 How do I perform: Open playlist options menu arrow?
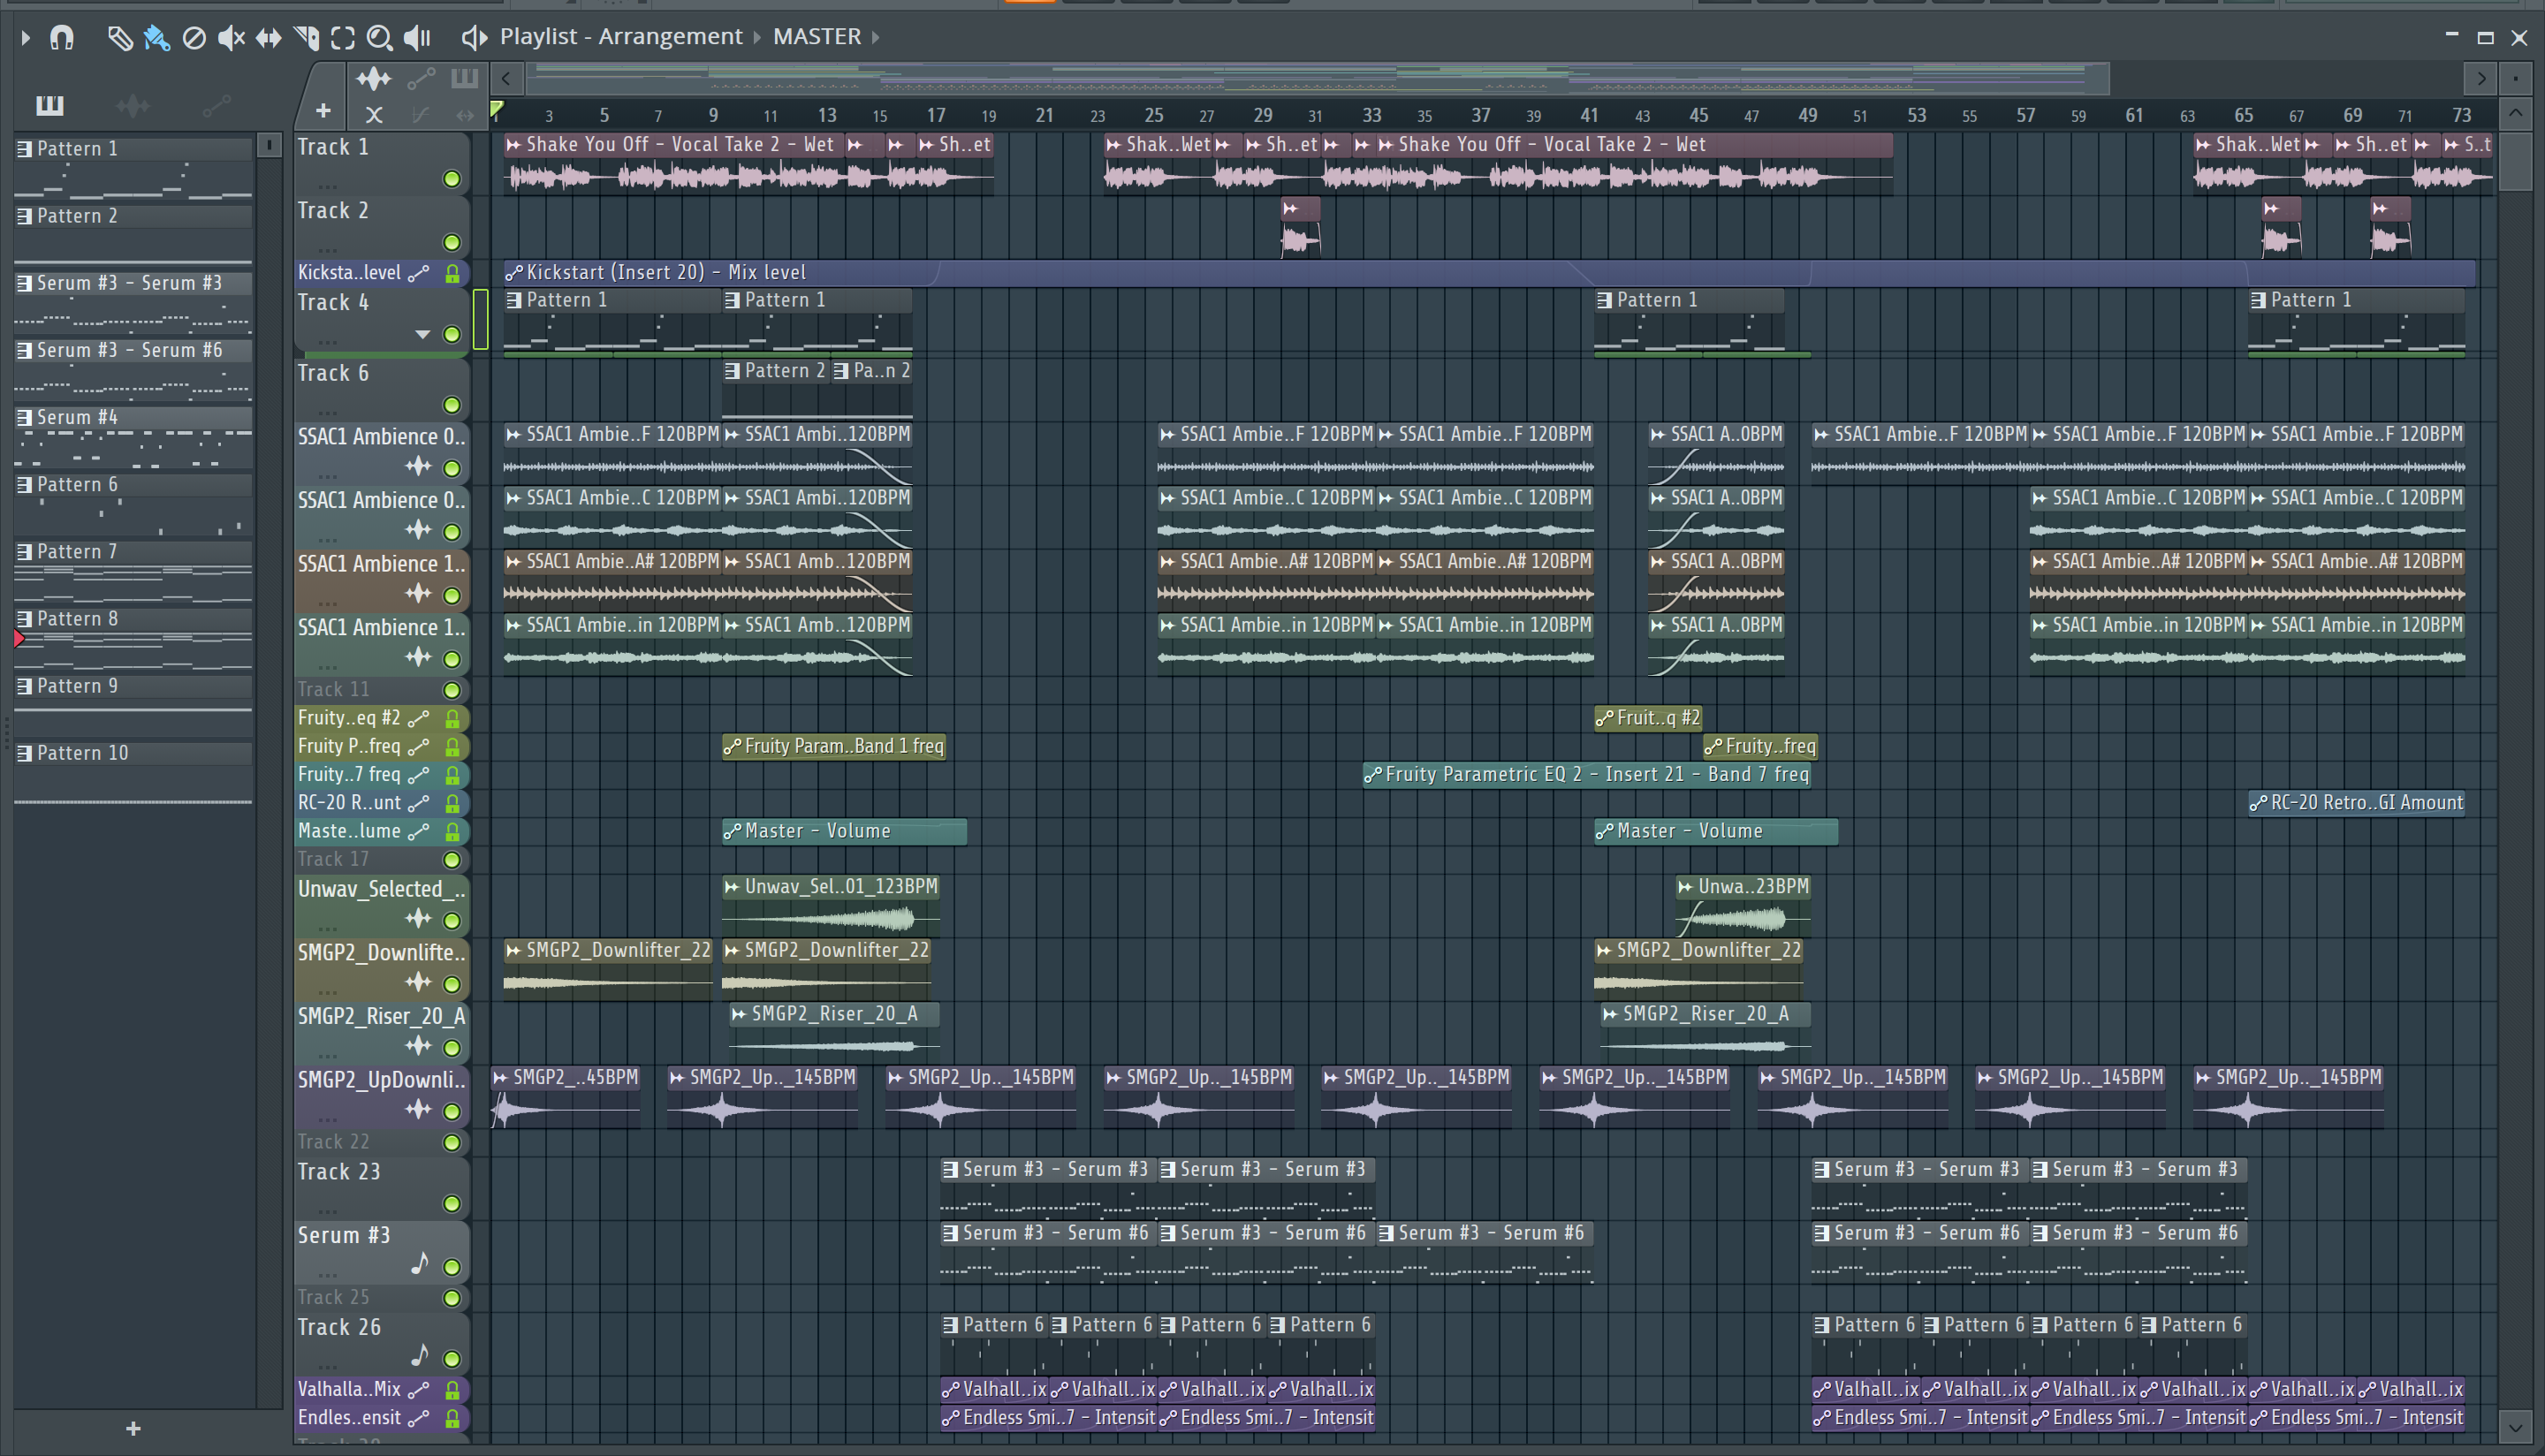click(x=26, y=38)
